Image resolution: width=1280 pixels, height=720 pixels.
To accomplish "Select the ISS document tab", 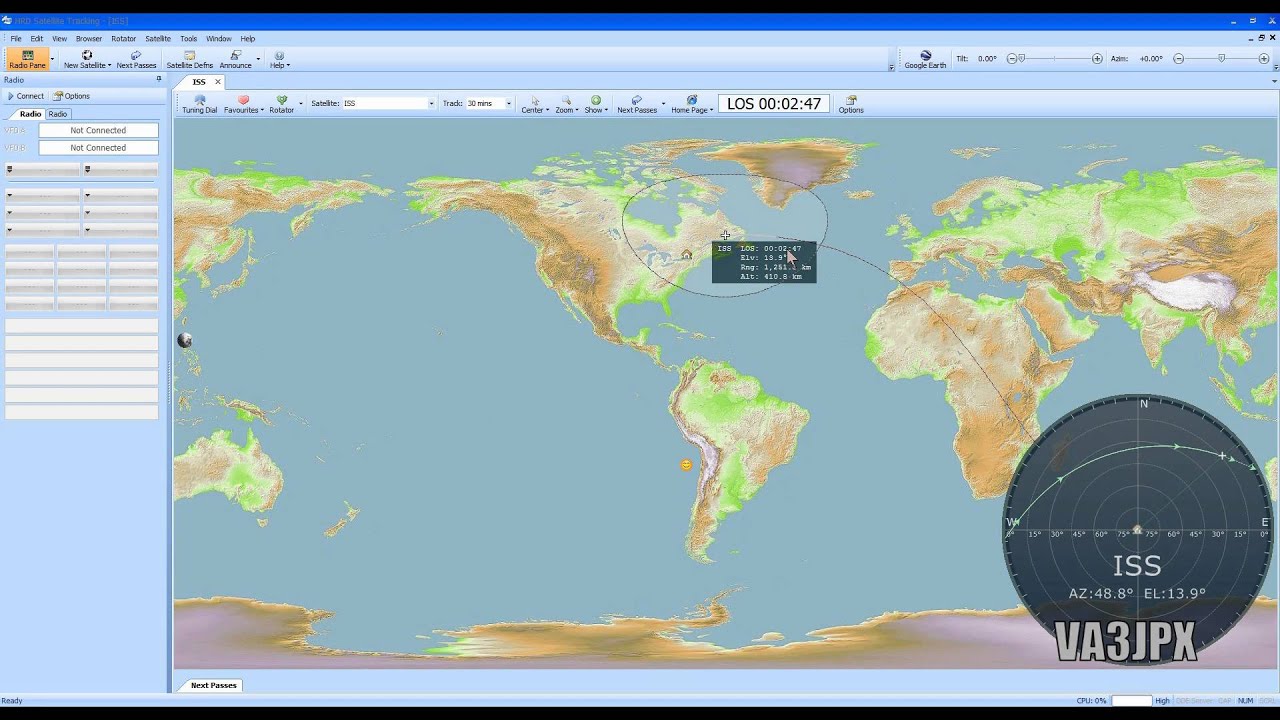I will click(x=199, y=82).
